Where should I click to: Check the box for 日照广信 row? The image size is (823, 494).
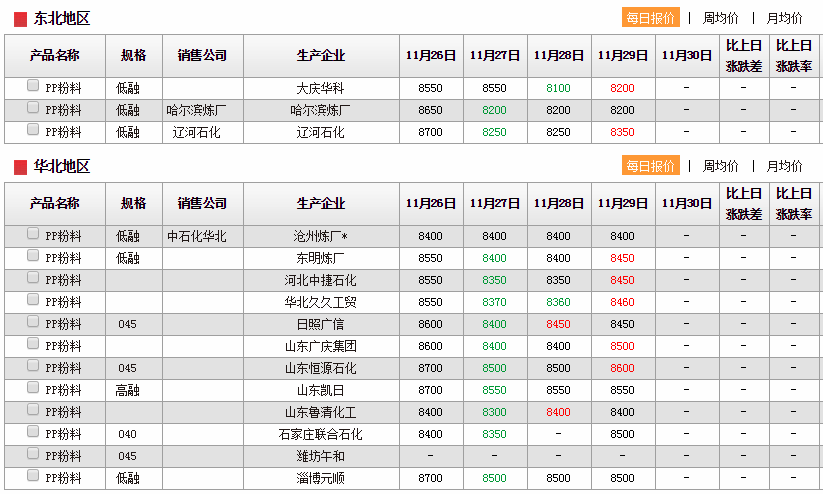(x=33, y=323)
